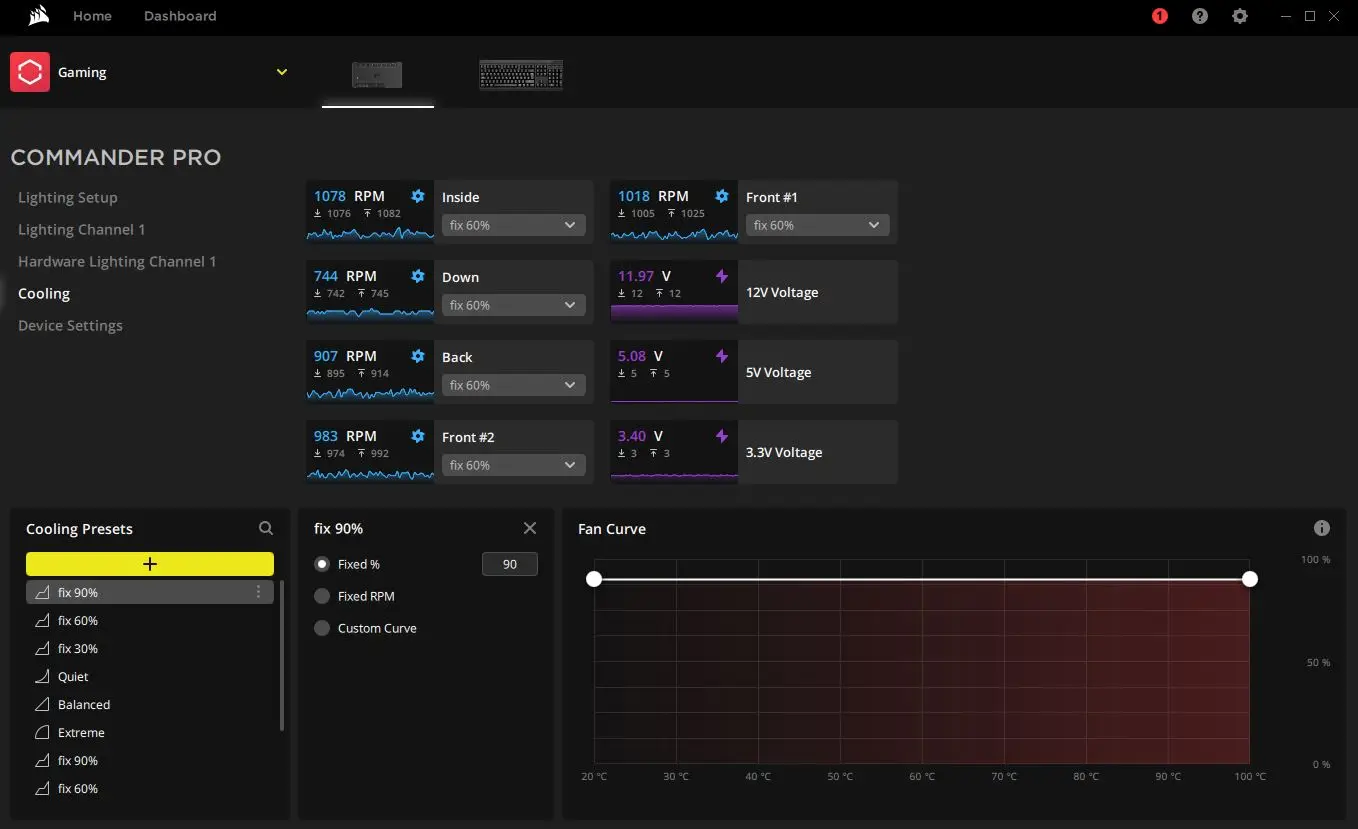
Task: Open the Front #1 fan preset dropdown
Action: 818,225
